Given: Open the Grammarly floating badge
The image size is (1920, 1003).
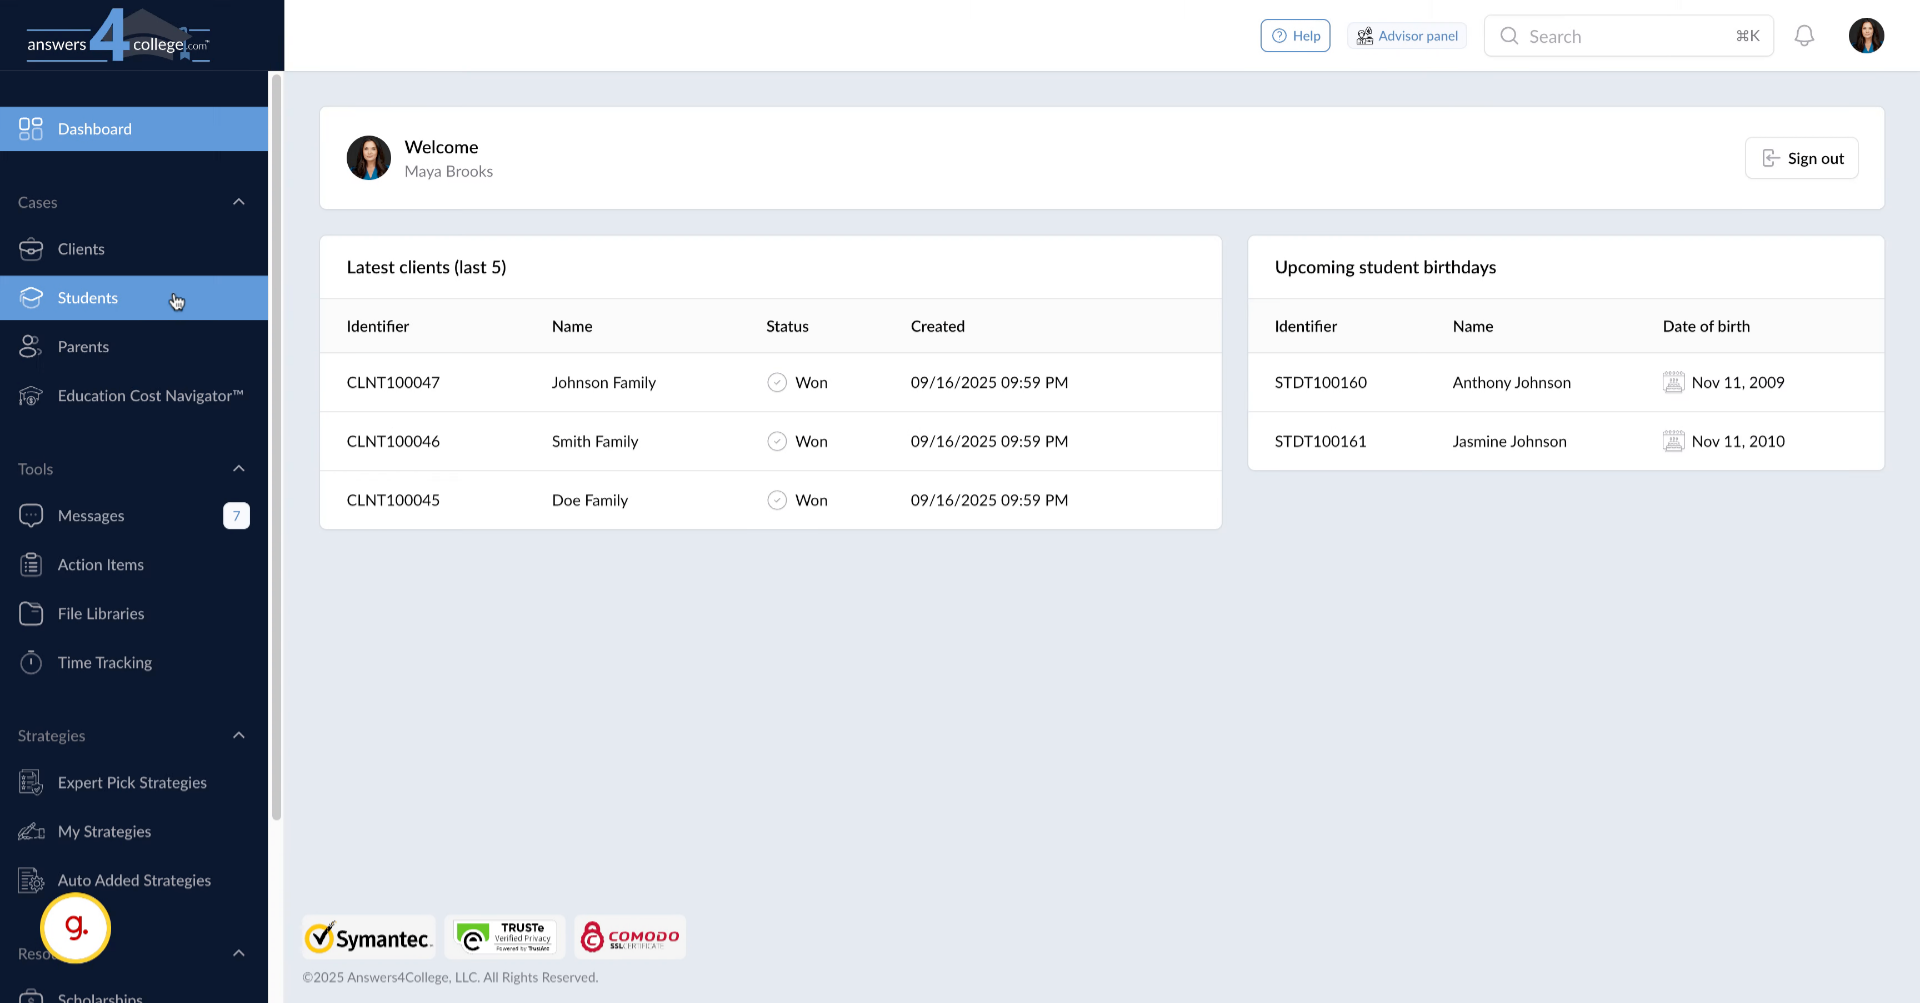Looking at the screenshot, I should click(x=76, y=928).
